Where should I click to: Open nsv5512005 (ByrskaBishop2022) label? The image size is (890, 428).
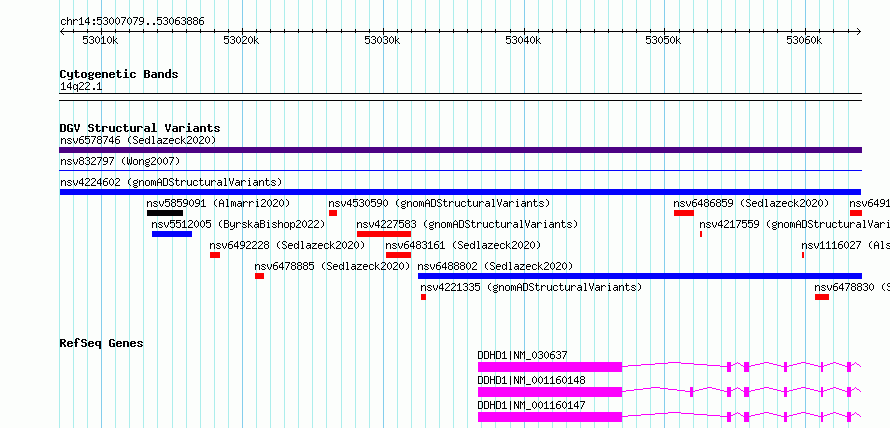point(238,224)
